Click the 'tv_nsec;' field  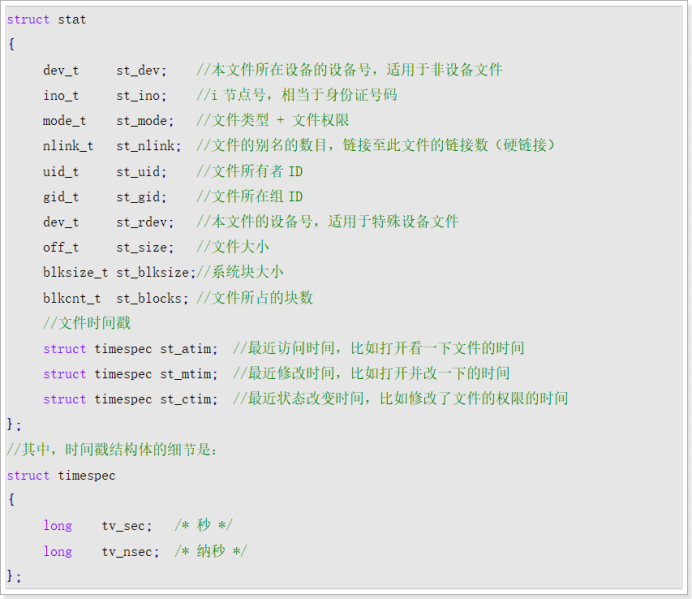tap(130, 551)
